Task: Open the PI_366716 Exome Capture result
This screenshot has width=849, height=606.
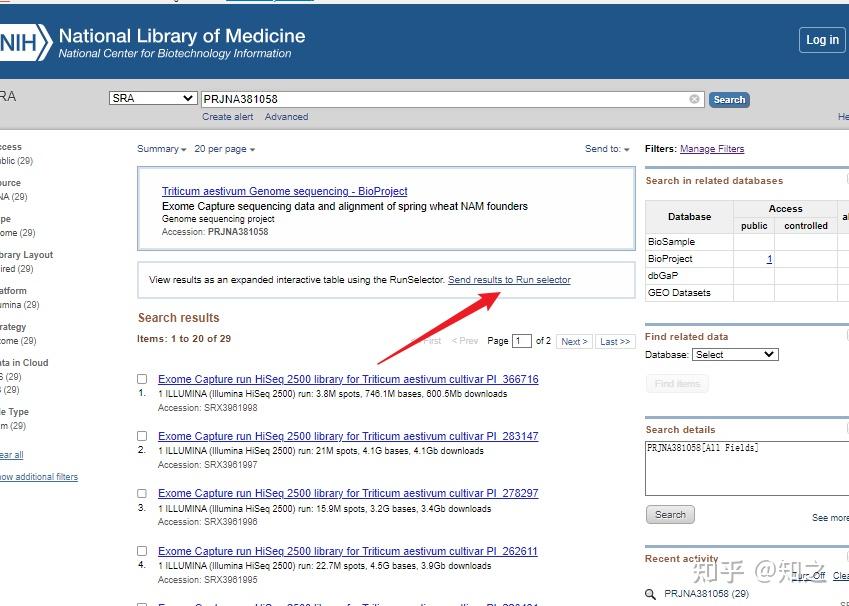Action: pyautogui.click(x=348, y=379)
